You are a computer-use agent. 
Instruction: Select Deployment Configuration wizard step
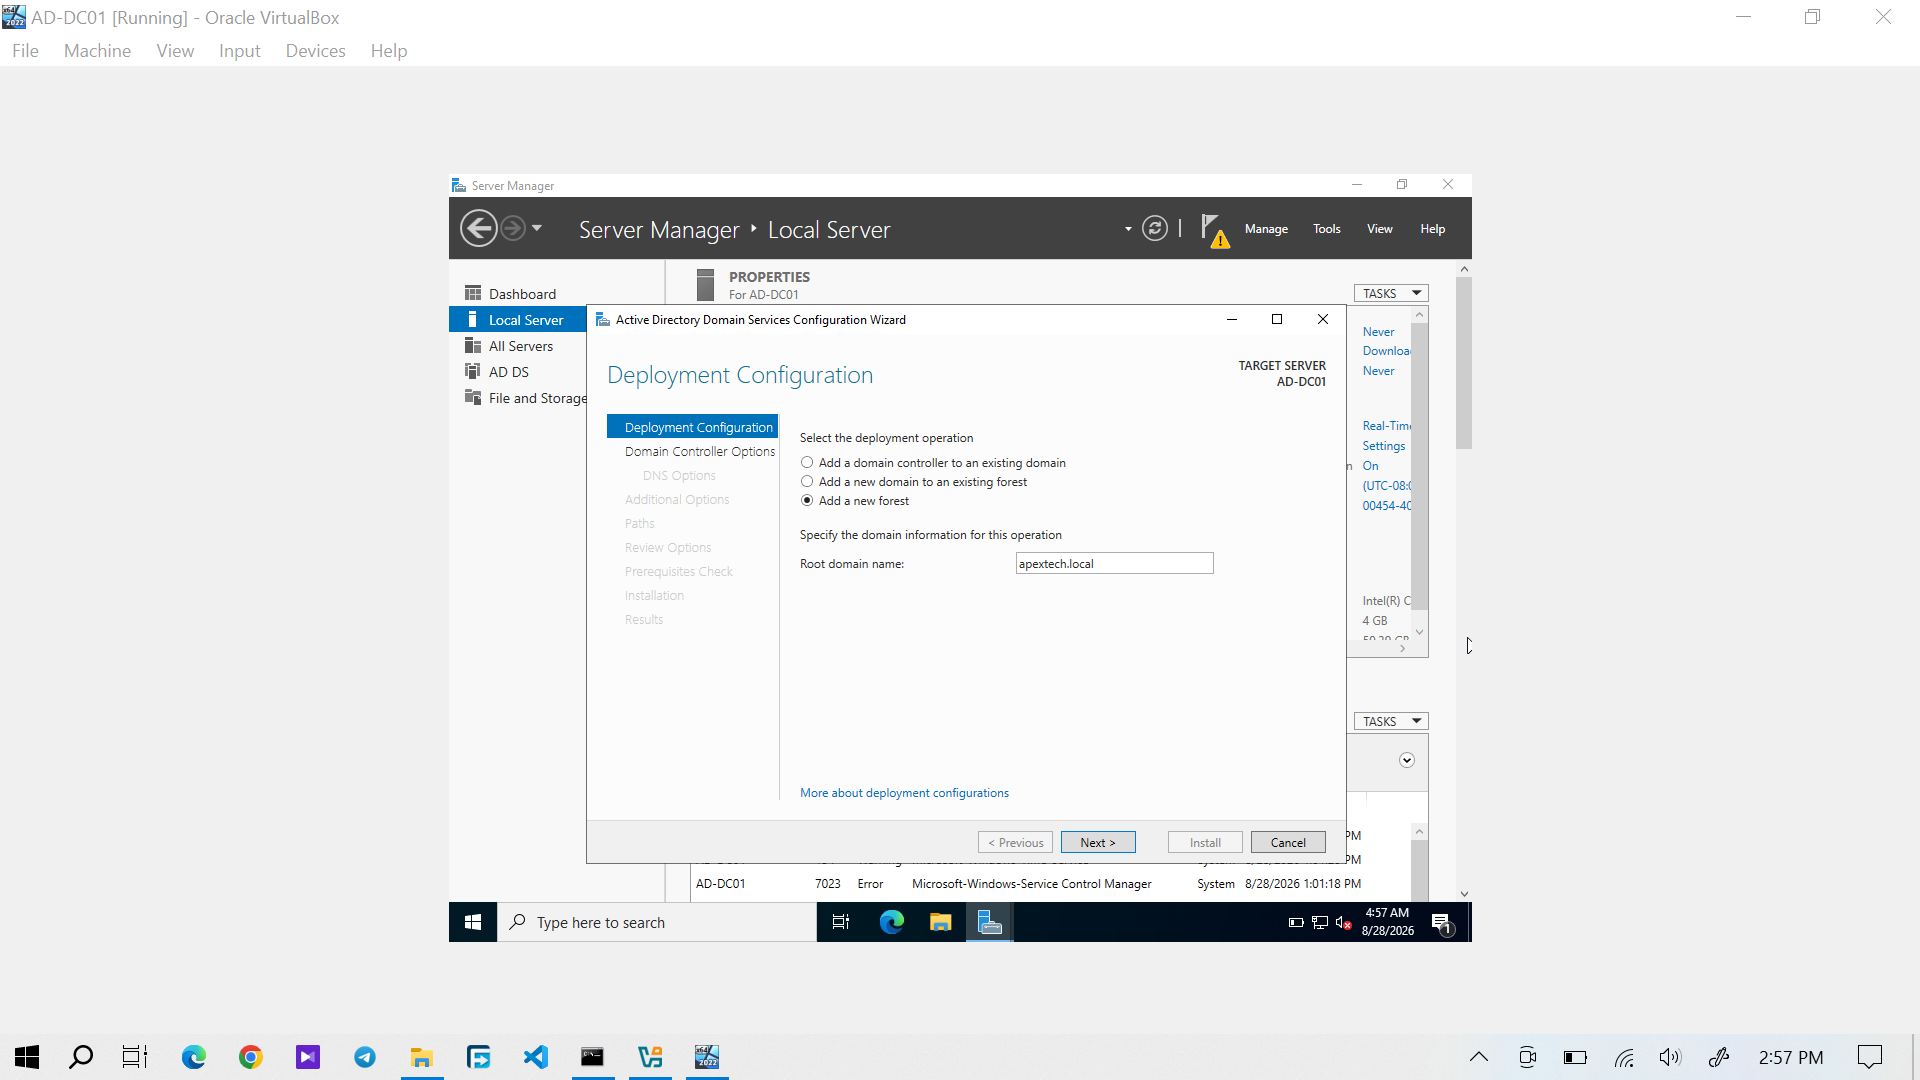pos(692,427)
